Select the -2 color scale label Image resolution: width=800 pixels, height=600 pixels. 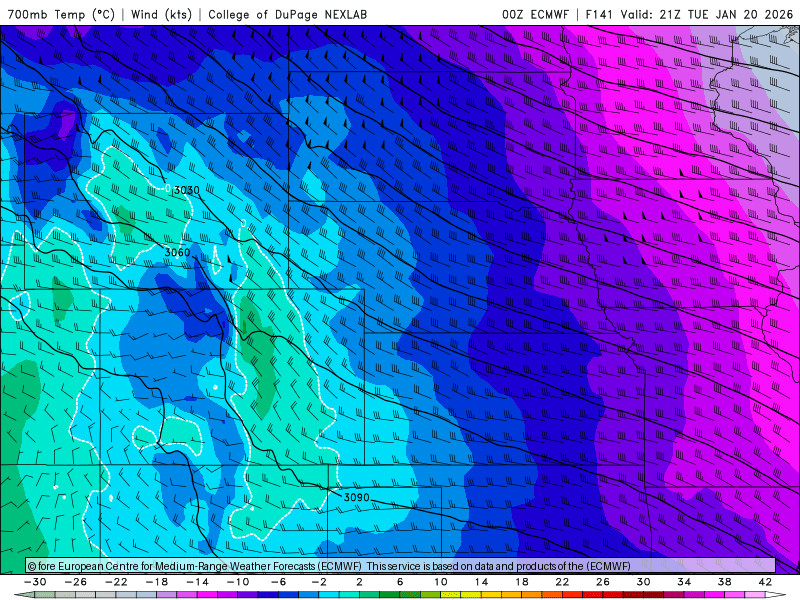tap(319, 582)
